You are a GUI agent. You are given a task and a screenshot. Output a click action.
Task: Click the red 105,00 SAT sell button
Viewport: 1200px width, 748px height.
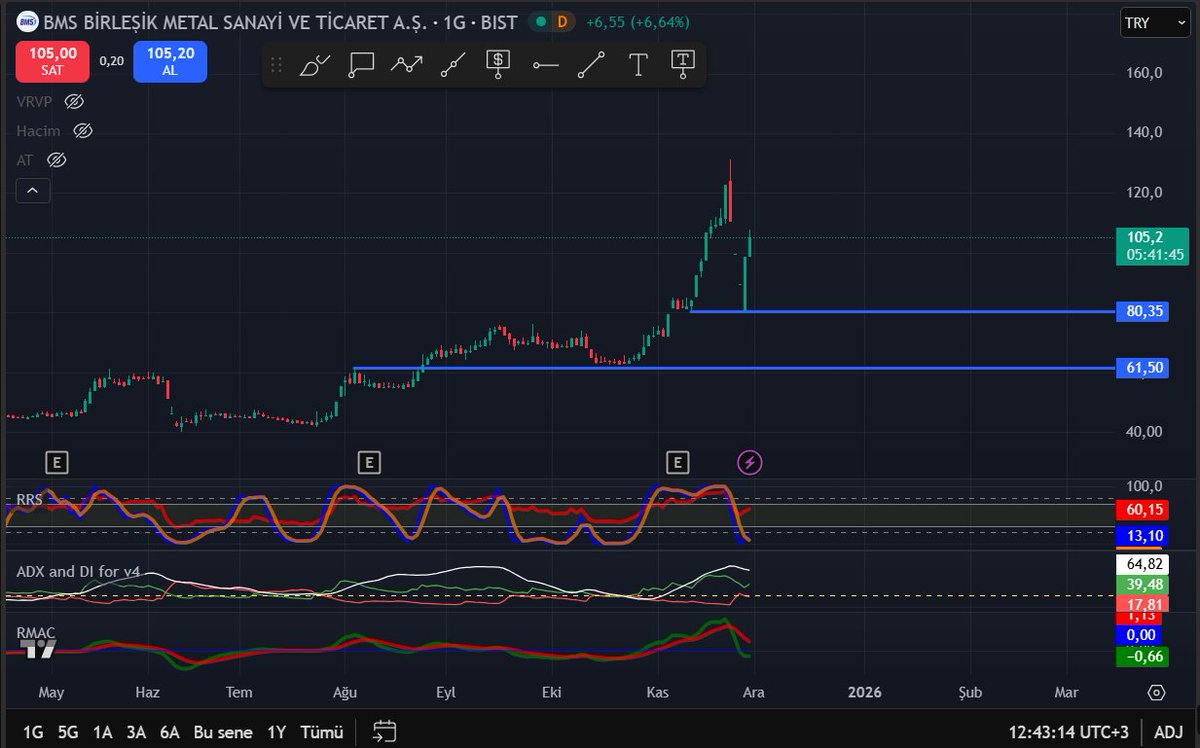click(53, 61)
